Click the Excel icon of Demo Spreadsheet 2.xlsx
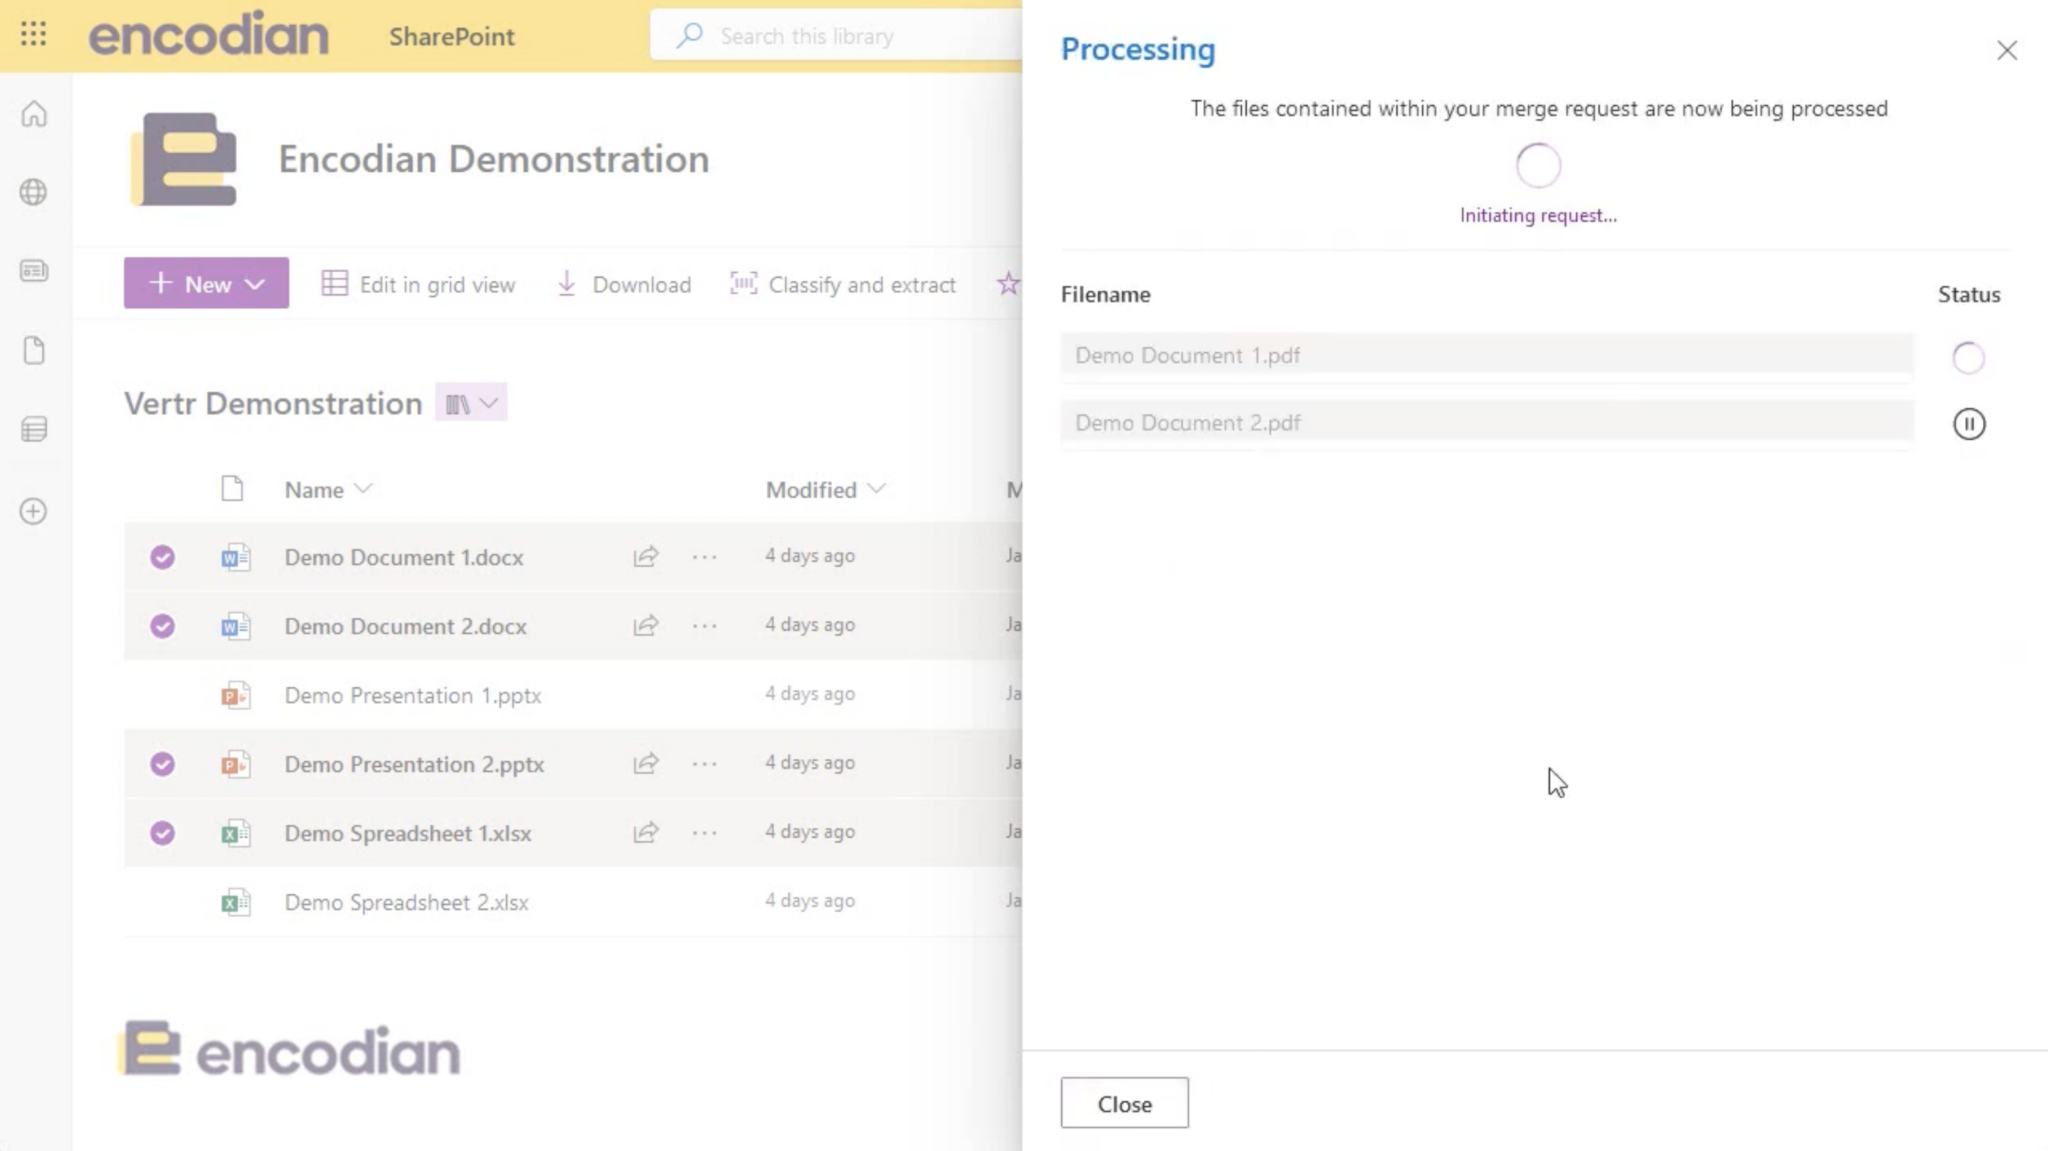 click(235, 902)
